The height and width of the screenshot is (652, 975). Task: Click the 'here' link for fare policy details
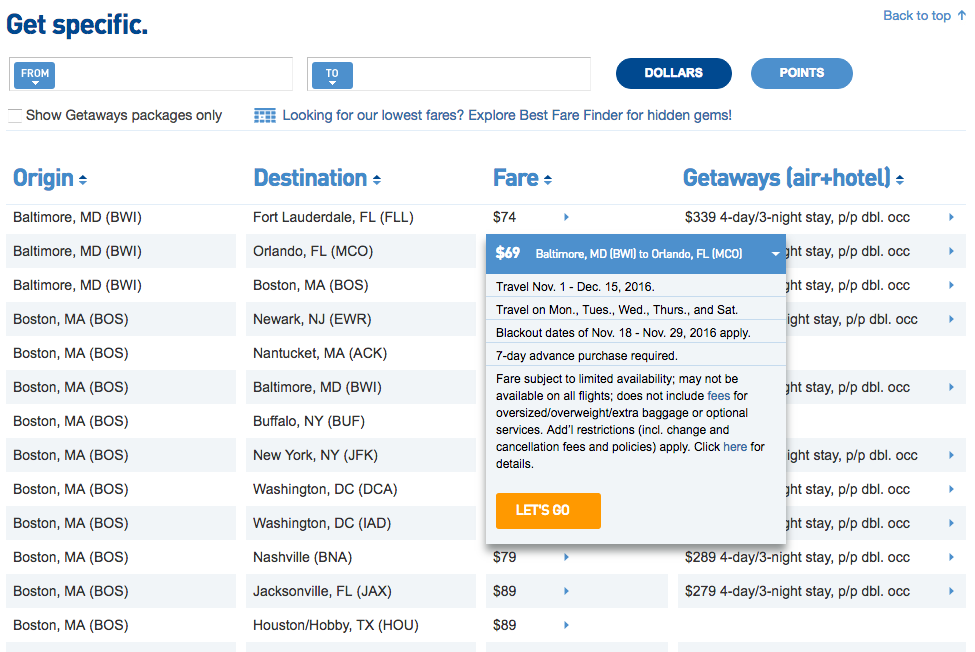click(x=735, y=446)
